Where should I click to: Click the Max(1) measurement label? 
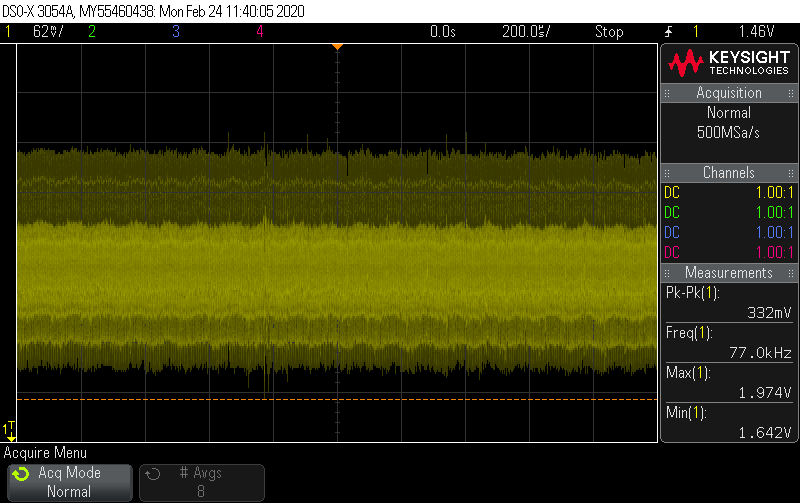(x=688, y=373)
